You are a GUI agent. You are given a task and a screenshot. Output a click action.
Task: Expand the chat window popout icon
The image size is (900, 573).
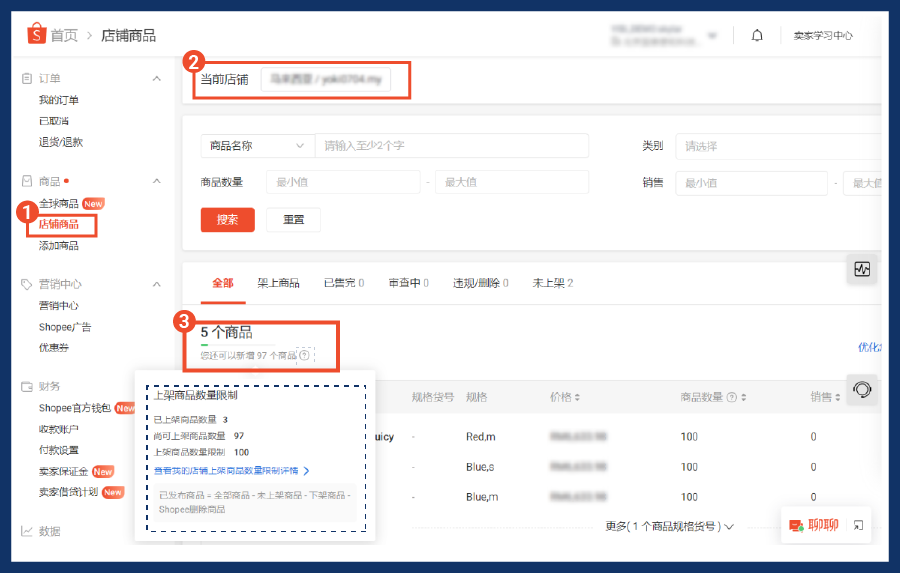tap(858, 525)
